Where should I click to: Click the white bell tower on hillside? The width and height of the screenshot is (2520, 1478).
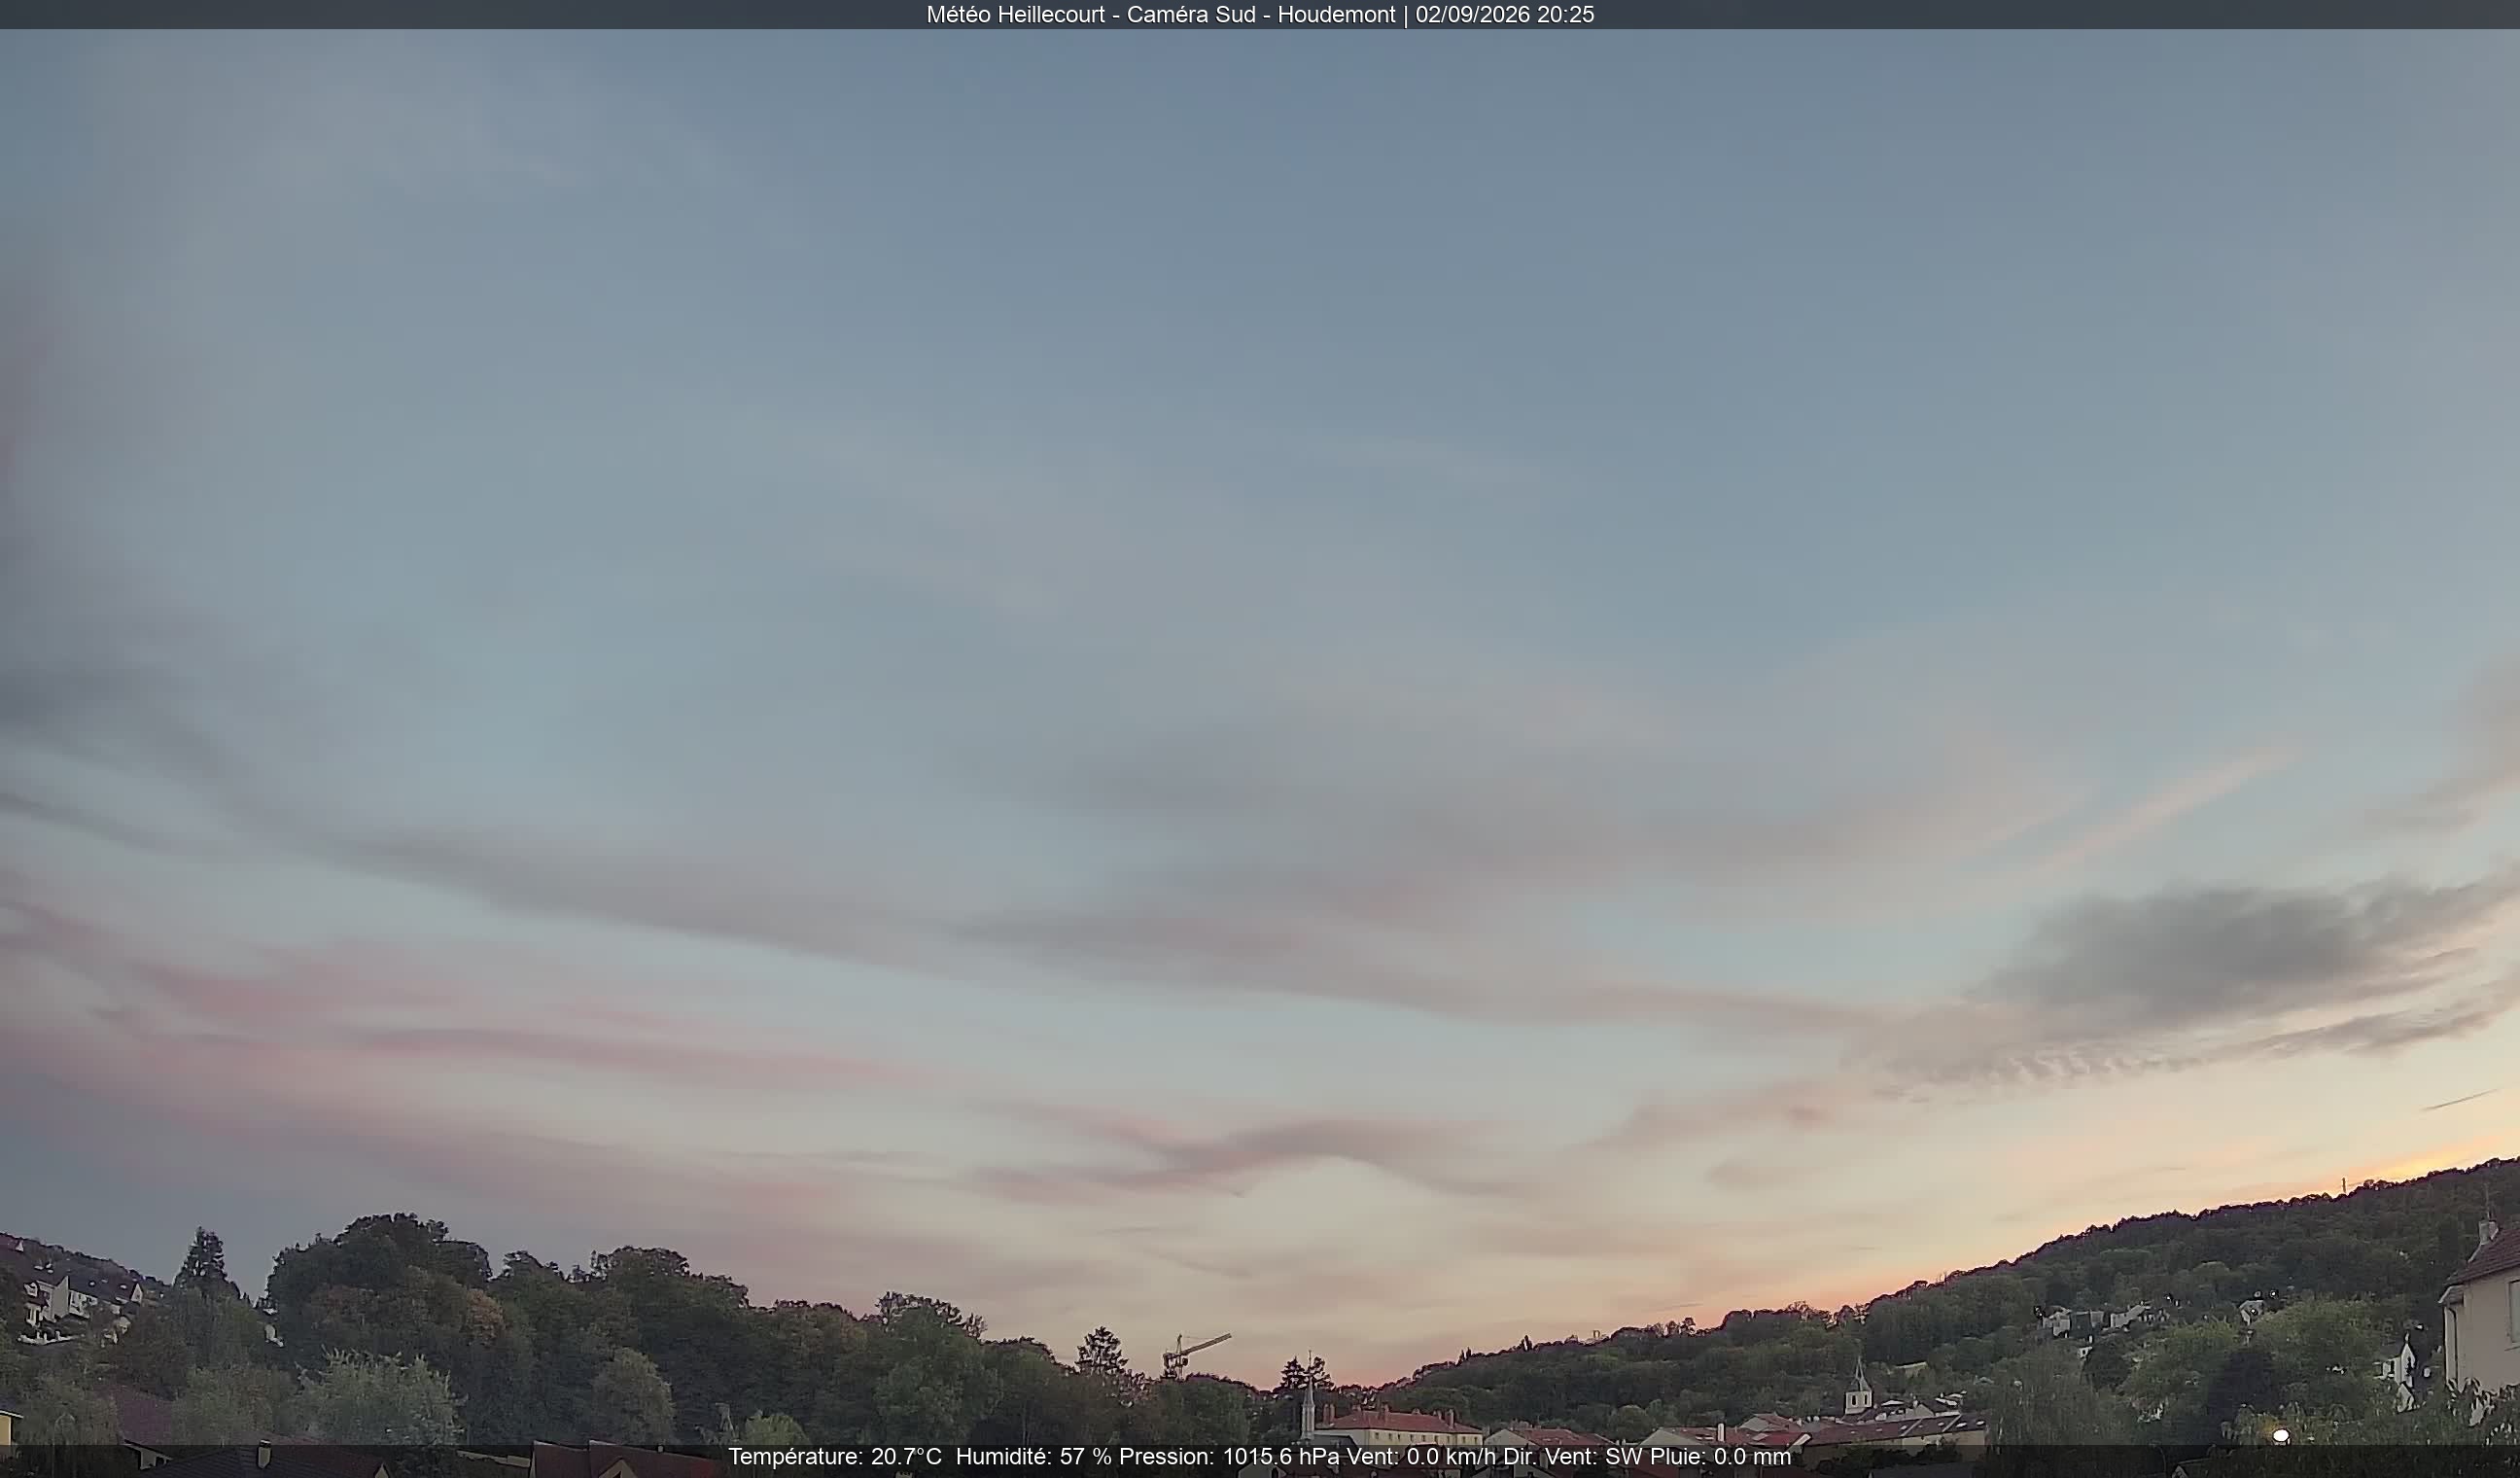coord(1857,1387)
